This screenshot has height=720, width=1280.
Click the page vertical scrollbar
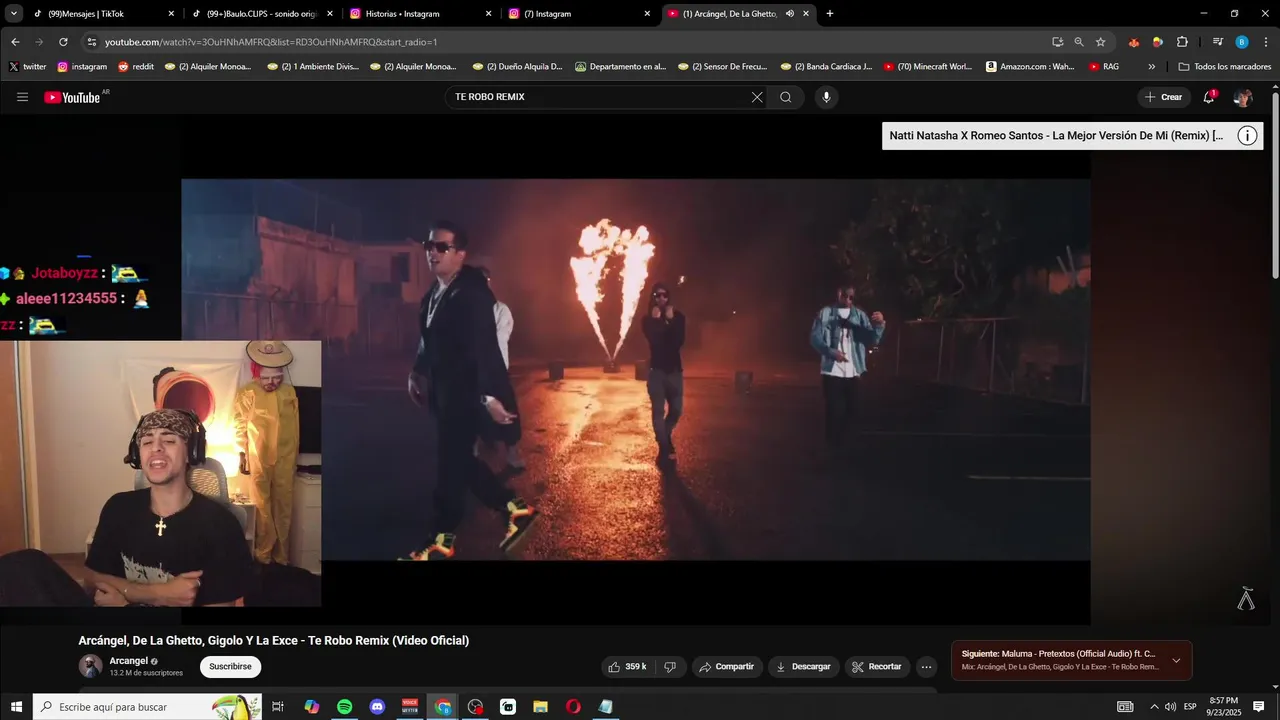1275,186
